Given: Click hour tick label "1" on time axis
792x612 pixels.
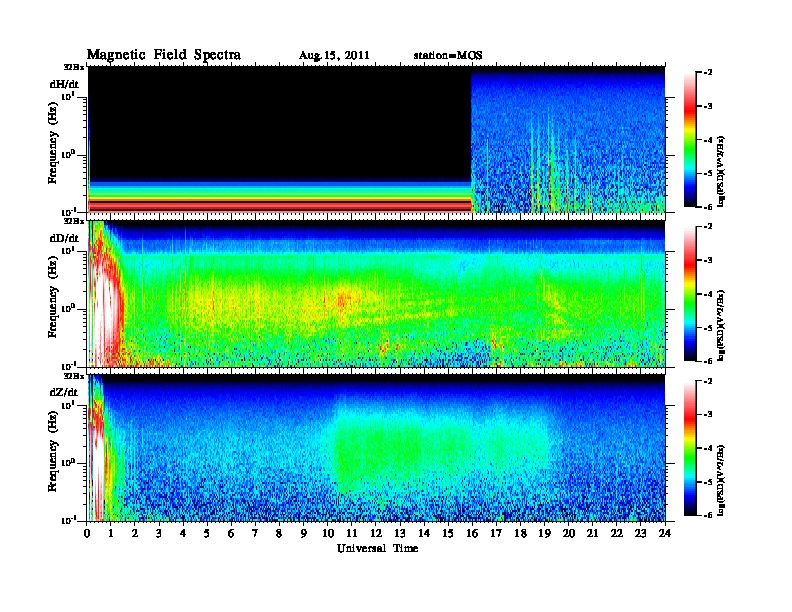Looking at the screenshot, I should [111, 534].
